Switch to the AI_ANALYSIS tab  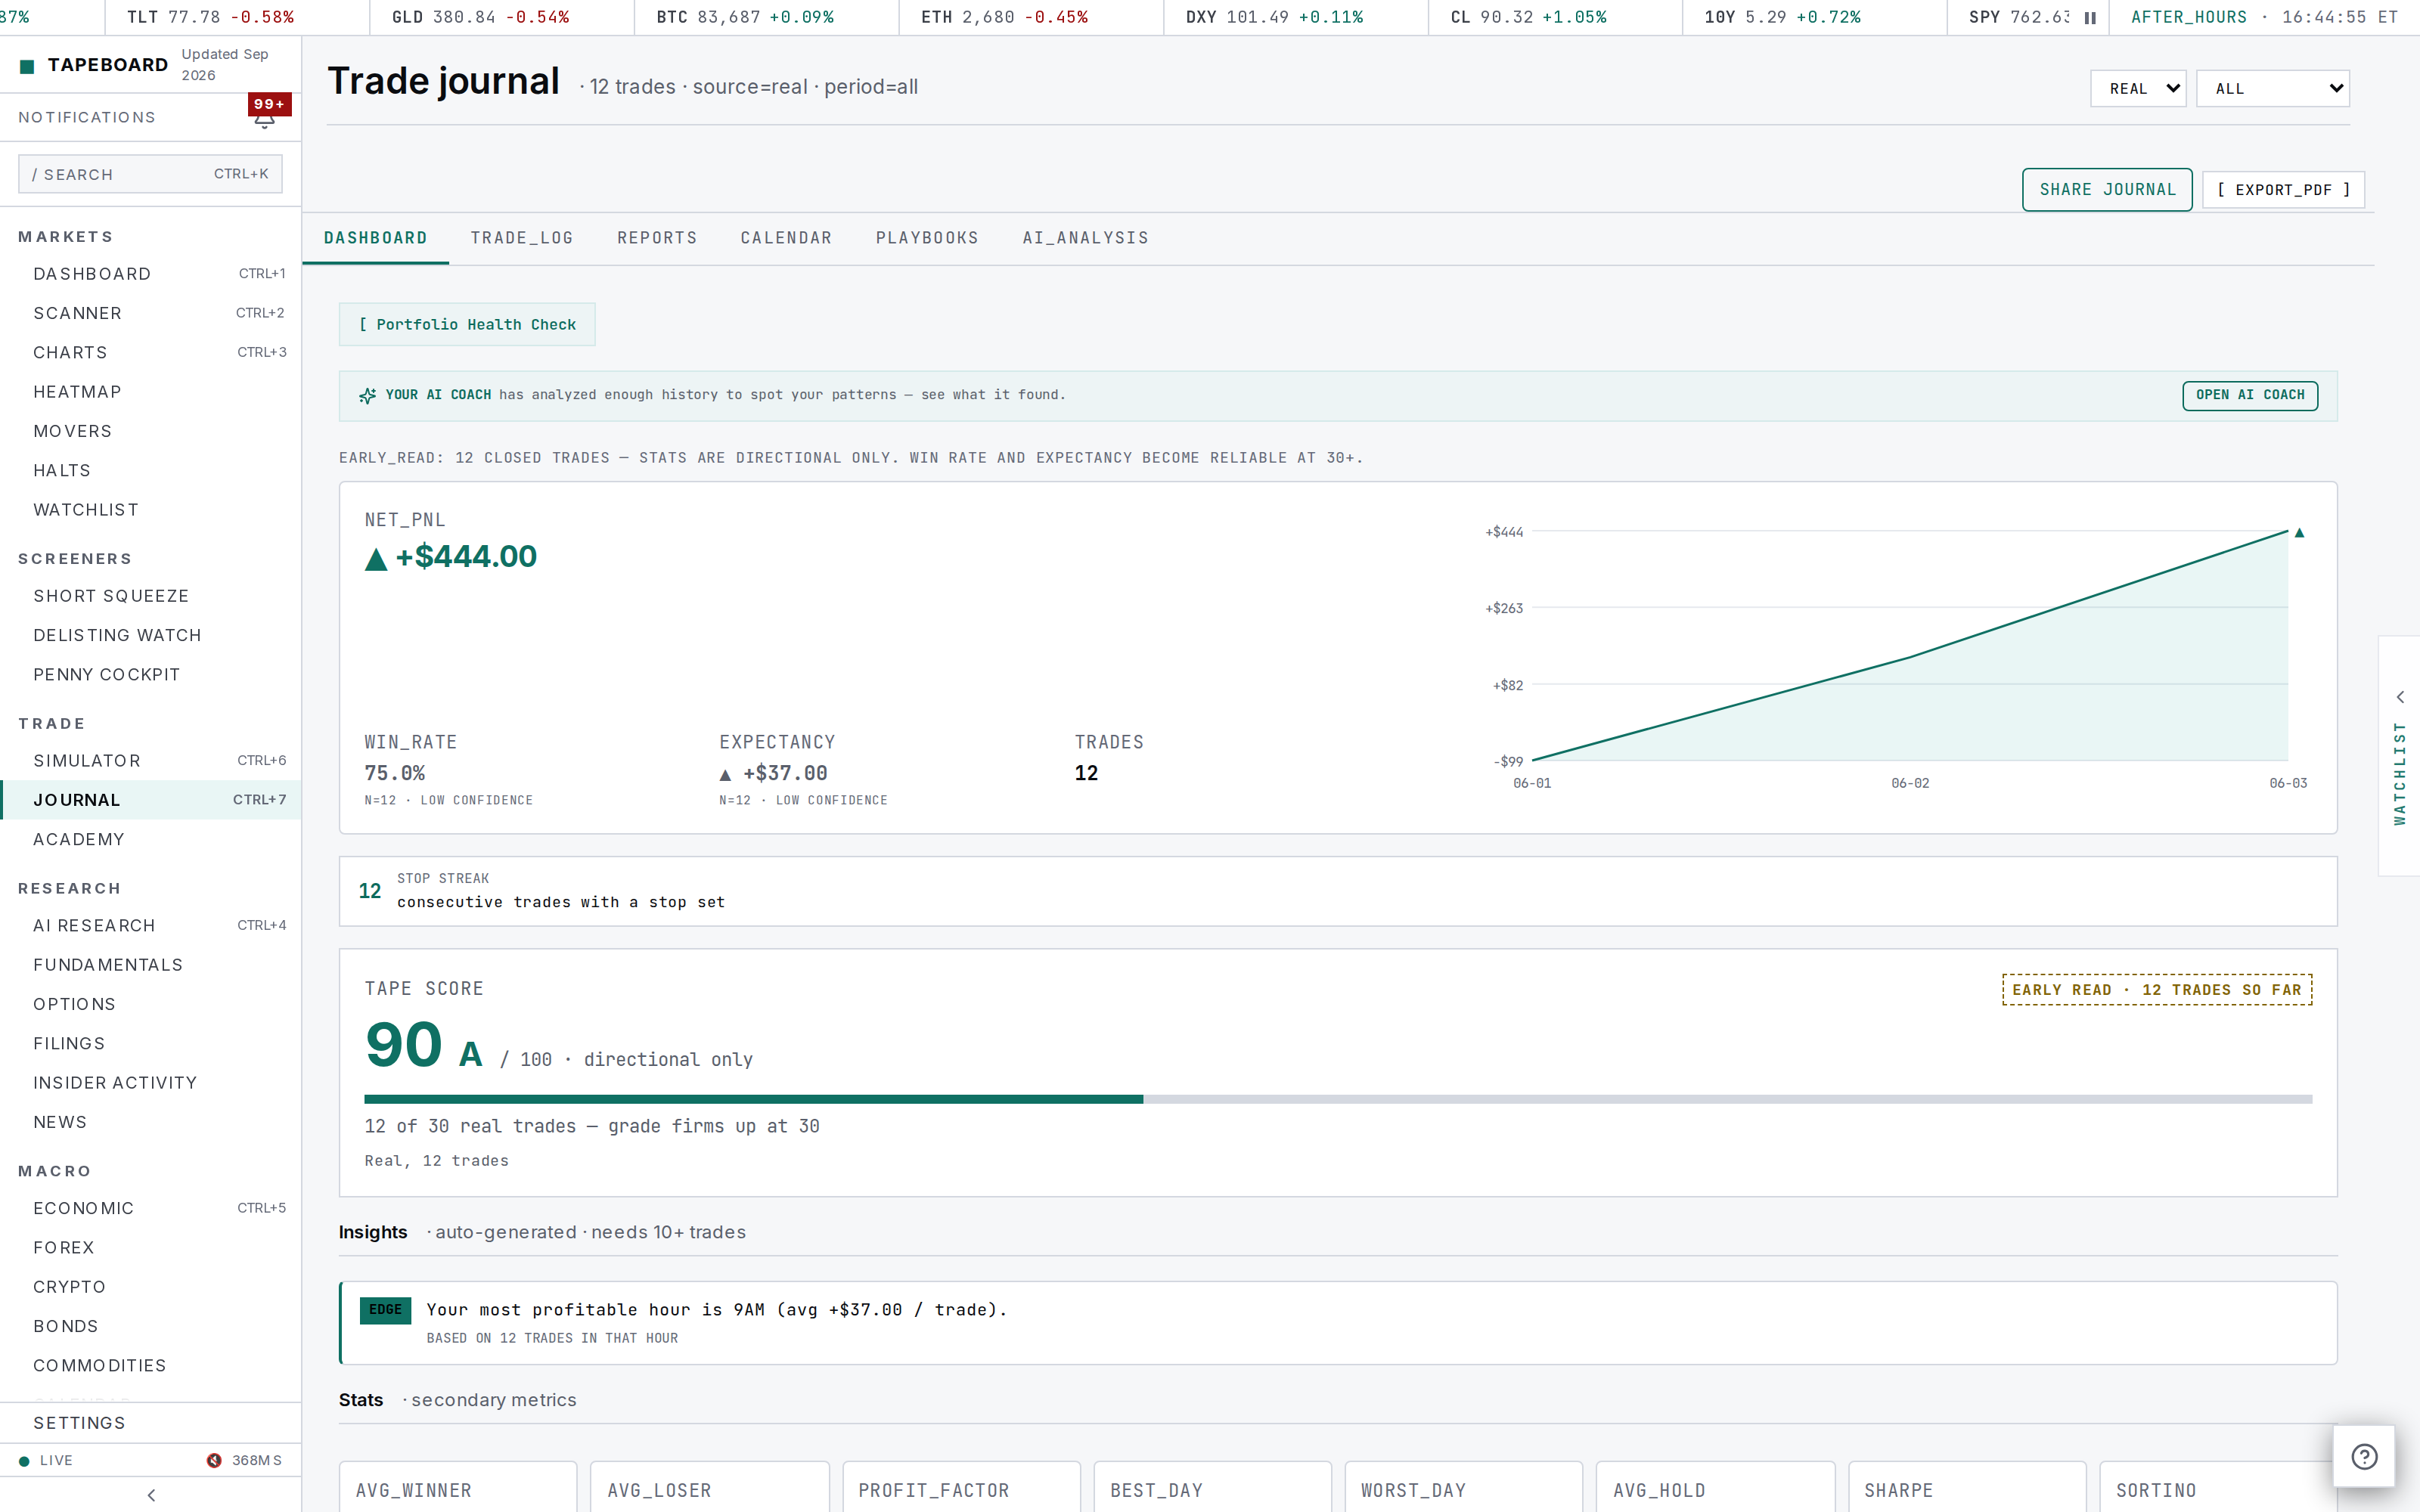point(1085,238)
